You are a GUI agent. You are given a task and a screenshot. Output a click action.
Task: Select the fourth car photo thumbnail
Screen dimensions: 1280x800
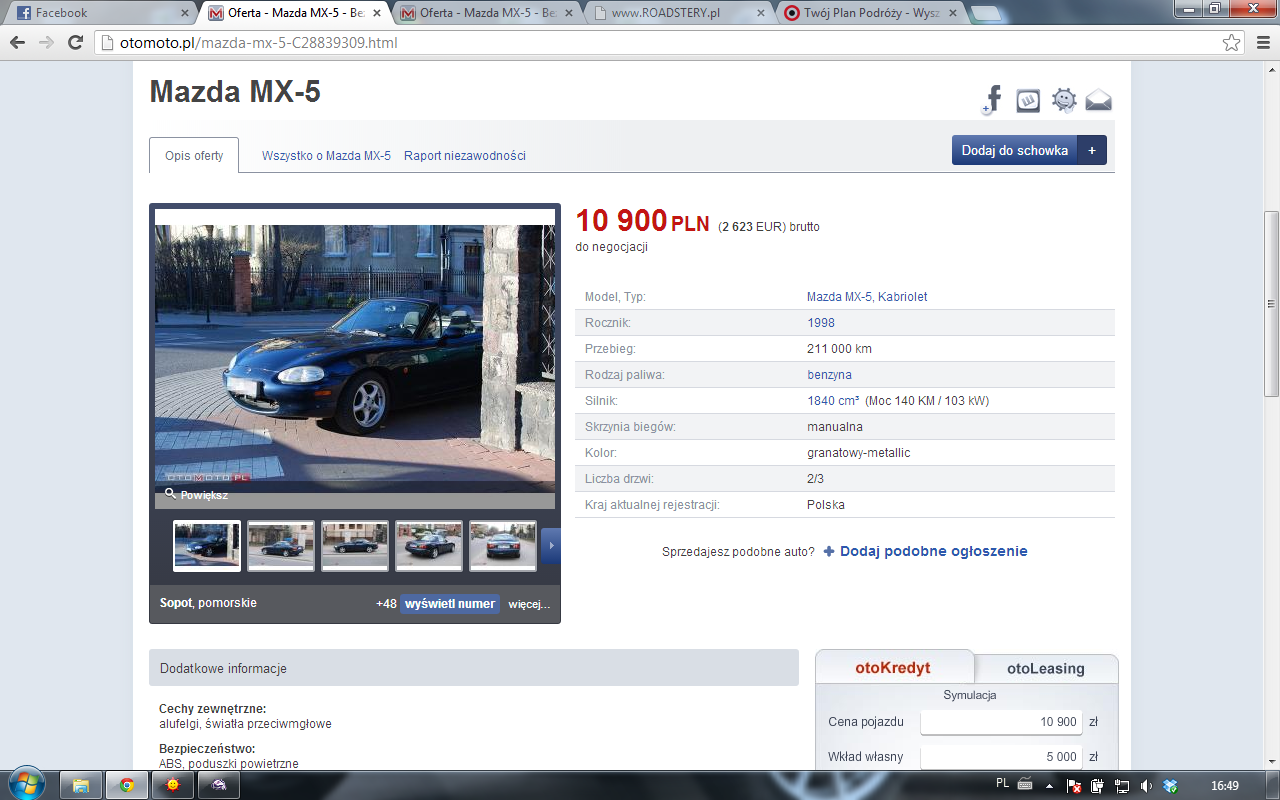pyautogui.click(x=429, y=546)
